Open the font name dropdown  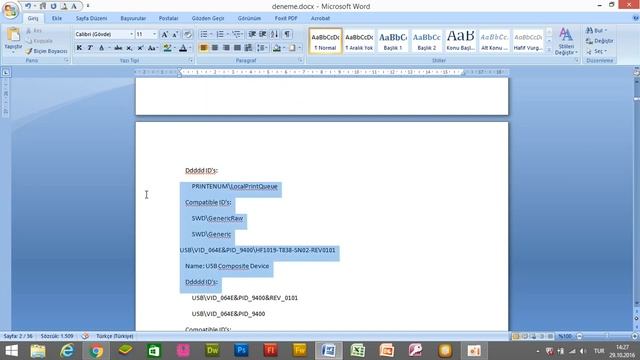(x=131, y=34)
